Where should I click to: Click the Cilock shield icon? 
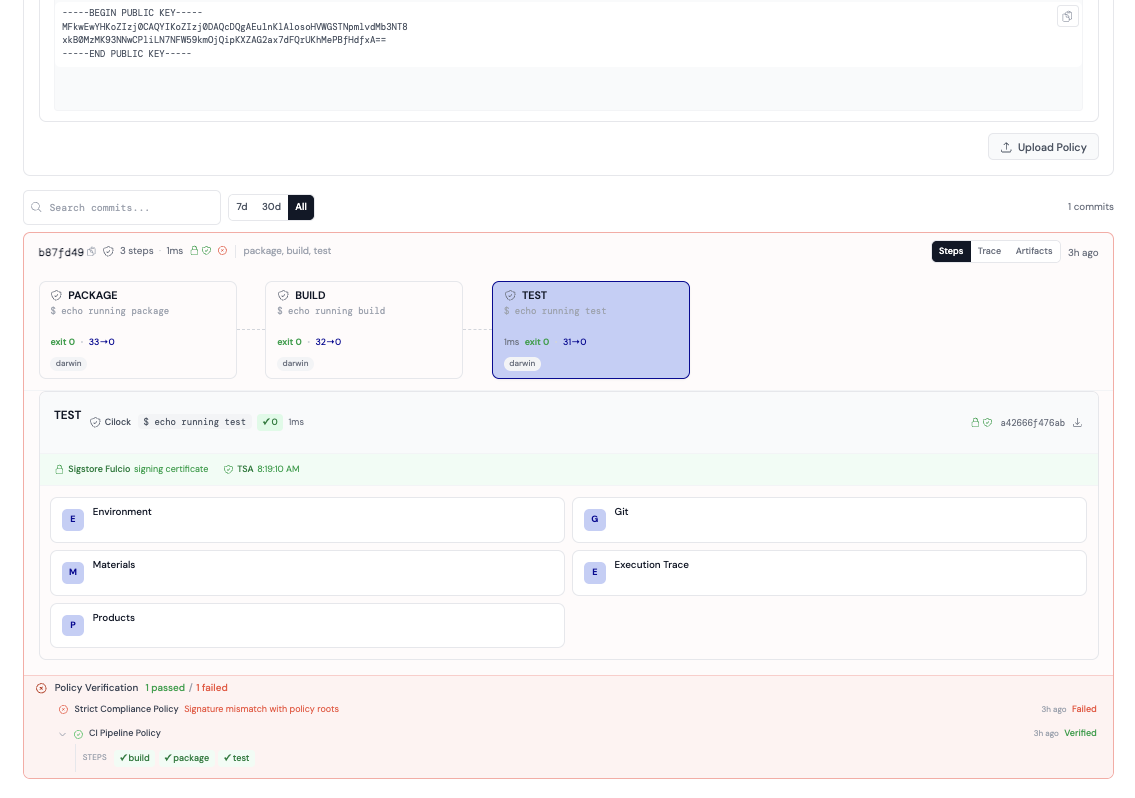click(x=95, y=422)
